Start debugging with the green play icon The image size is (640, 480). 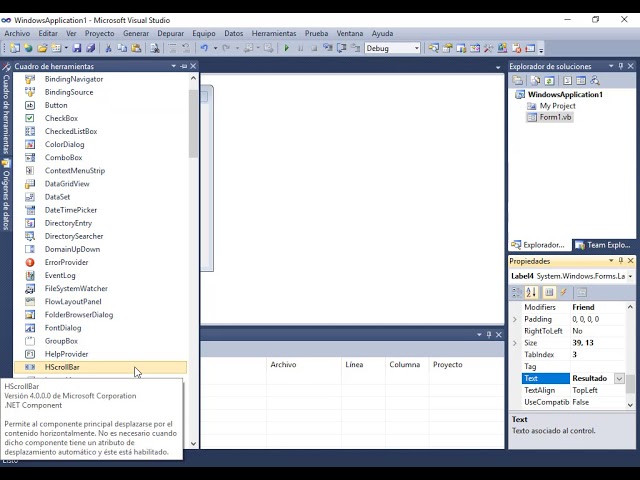(287, 48)
